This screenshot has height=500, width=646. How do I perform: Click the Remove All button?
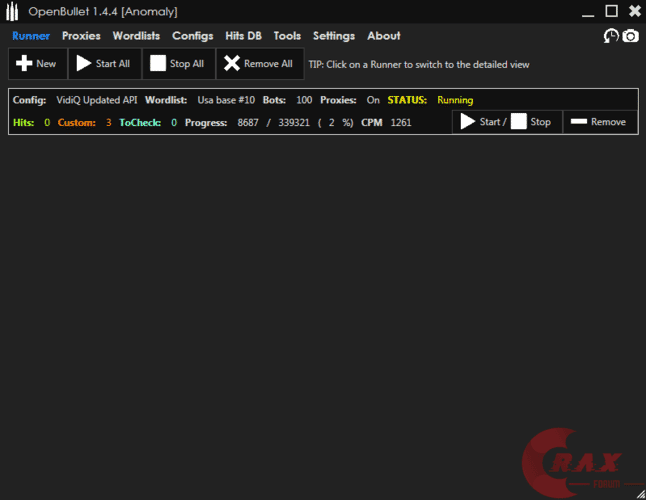[260, 64]
